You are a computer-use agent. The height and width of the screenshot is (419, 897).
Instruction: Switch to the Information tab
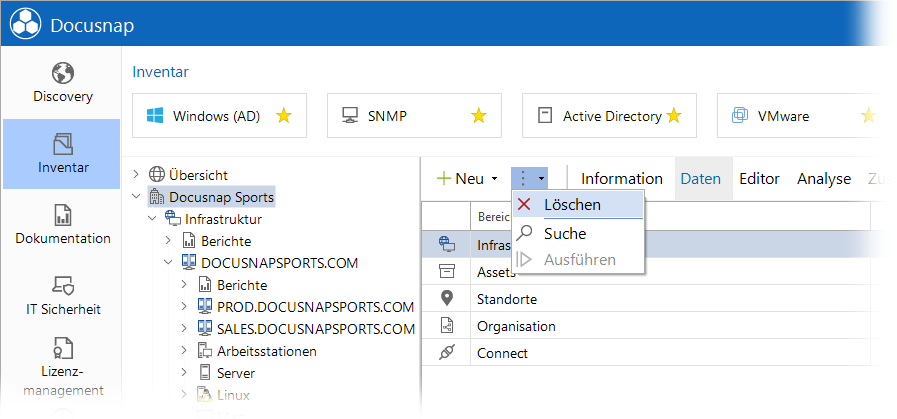click(622, 179)
